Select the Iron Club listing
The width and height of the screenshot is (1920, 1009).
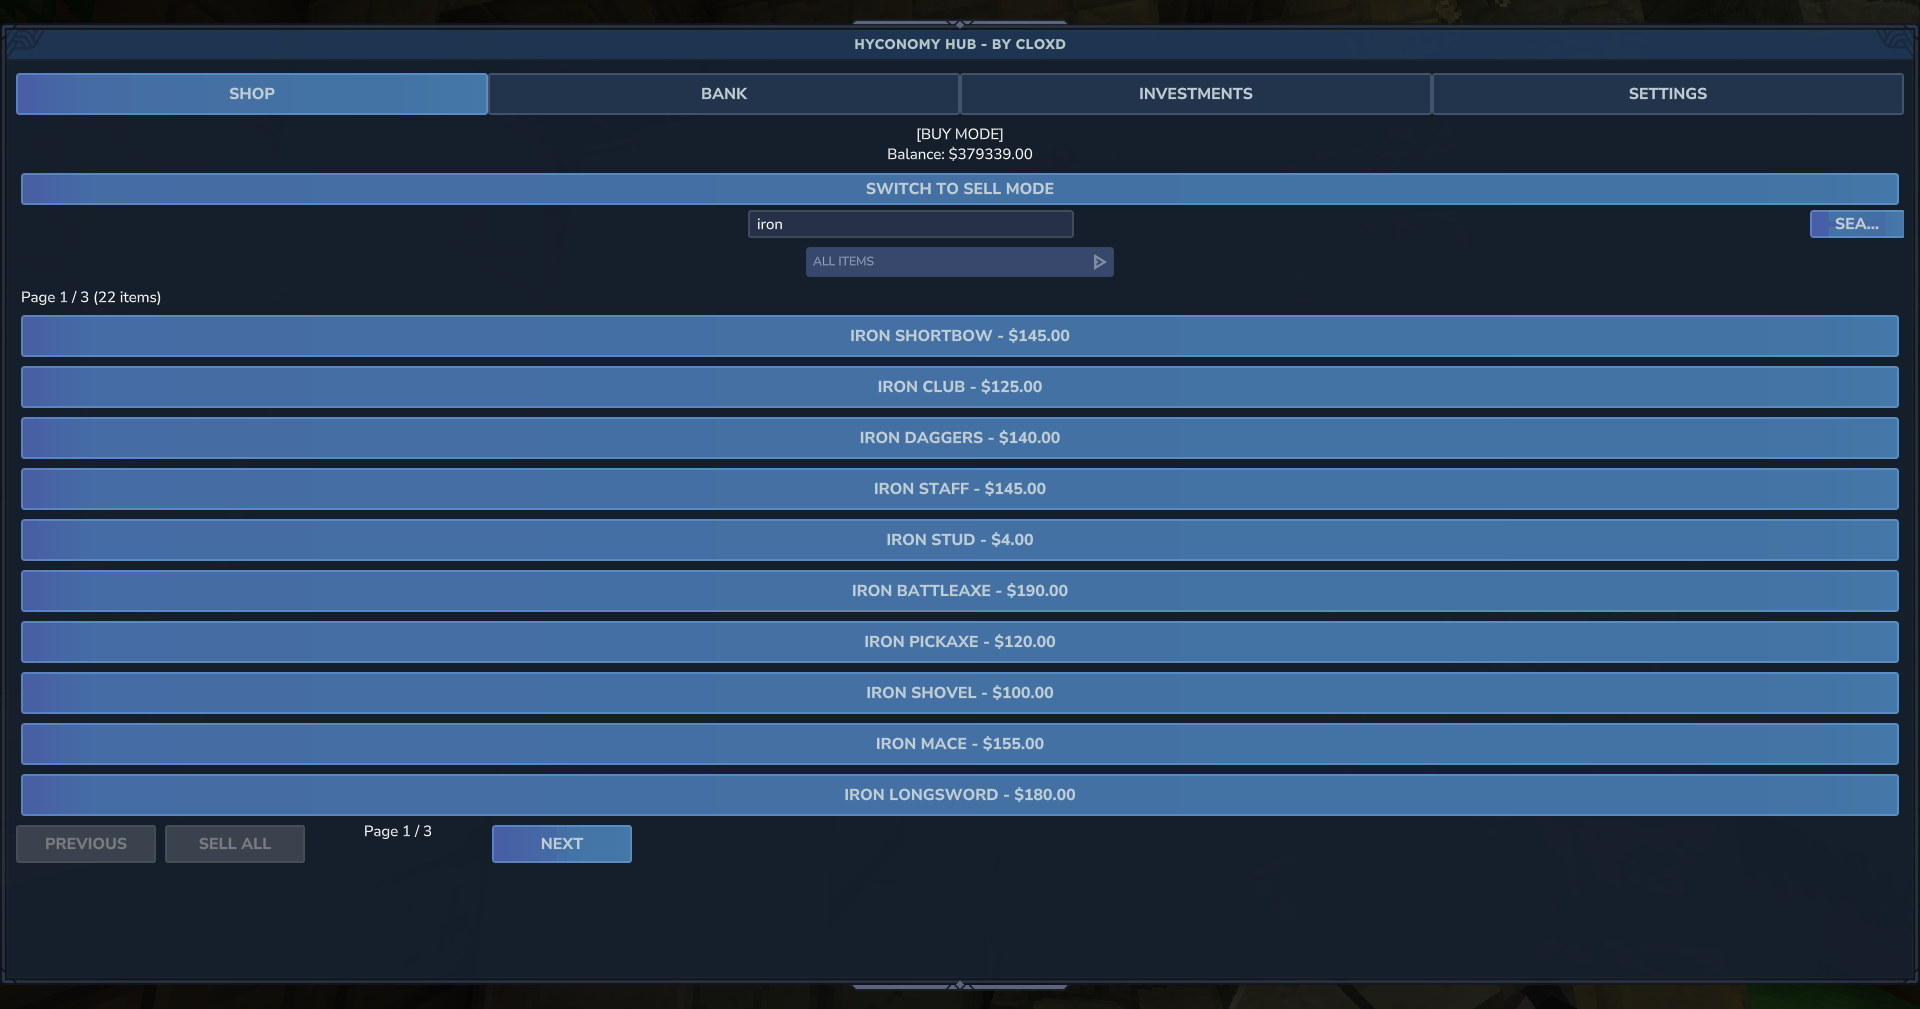coord(959,387)
